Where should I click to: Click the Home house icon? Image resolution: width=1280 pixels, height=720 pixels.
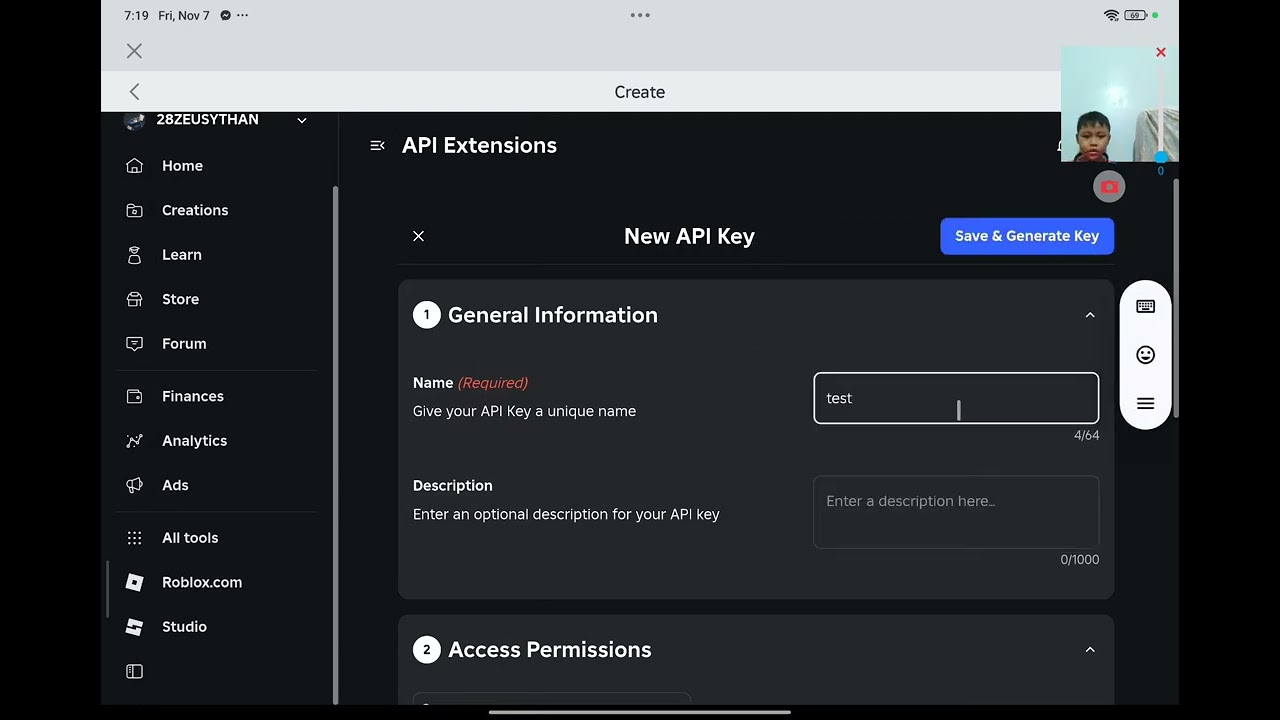click(135, 166)
